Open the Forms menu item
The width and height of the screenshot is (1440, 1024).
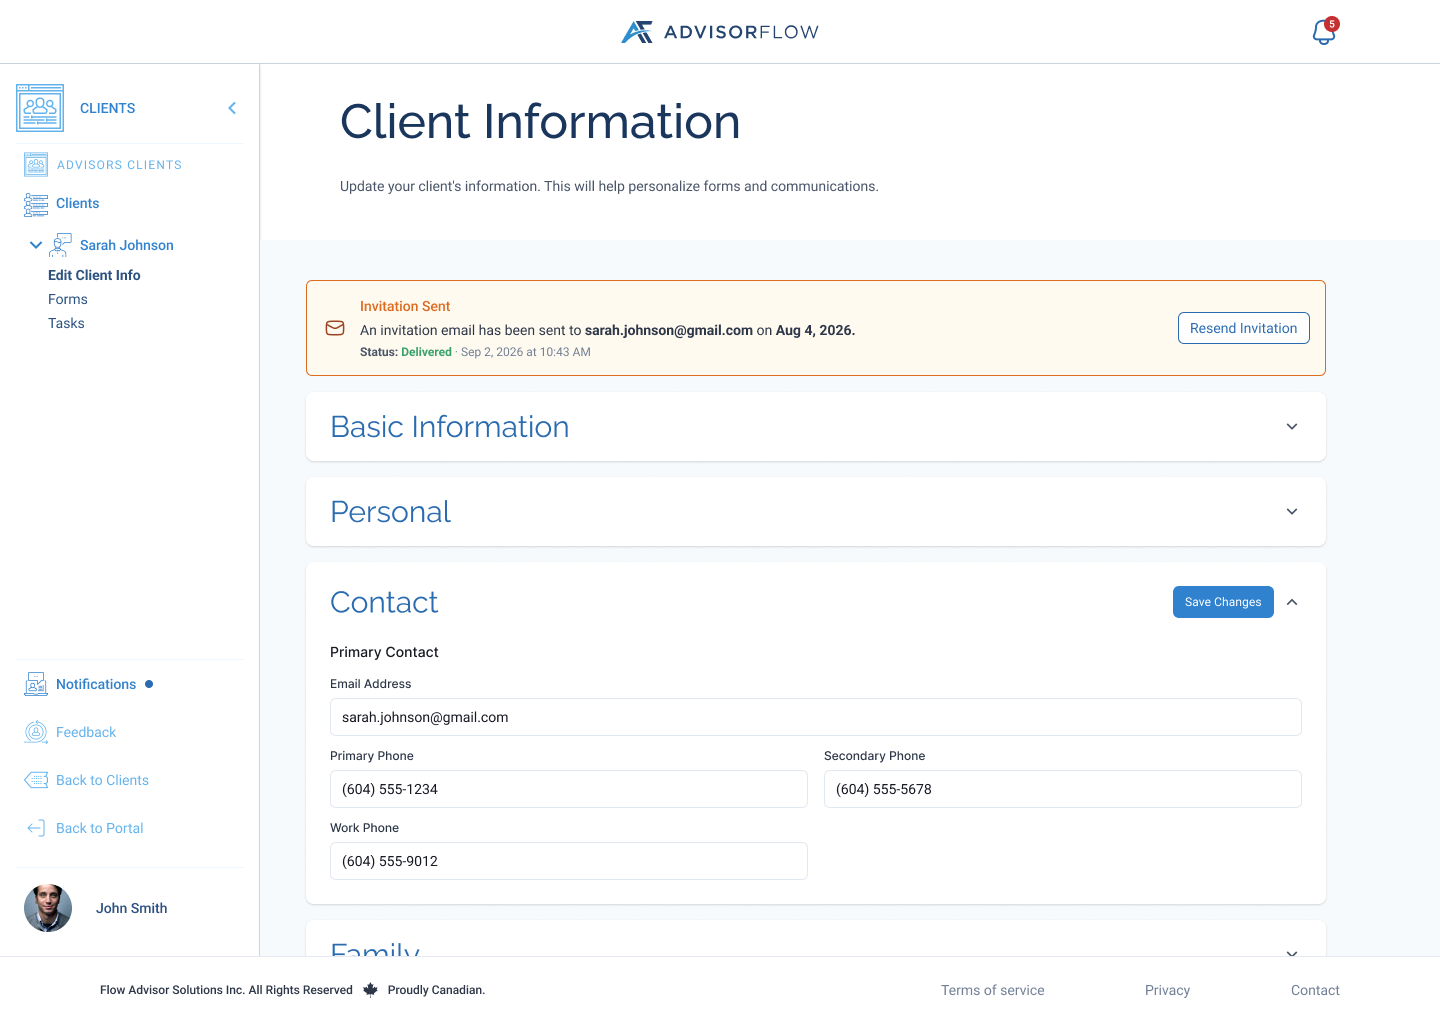coord(68,299)
